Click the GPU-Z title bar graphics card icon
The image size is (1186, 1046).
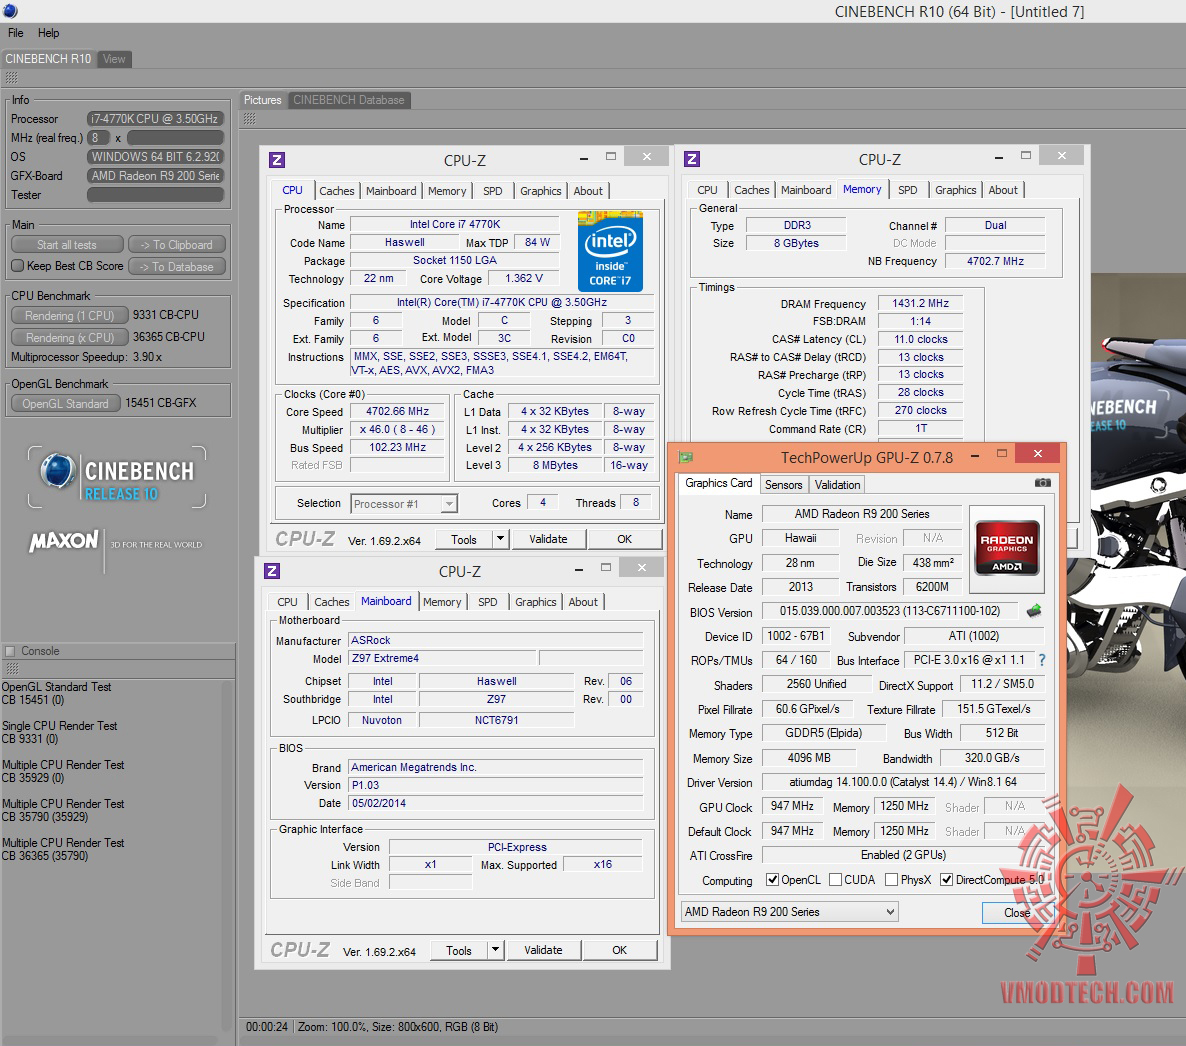pos(686,457)
